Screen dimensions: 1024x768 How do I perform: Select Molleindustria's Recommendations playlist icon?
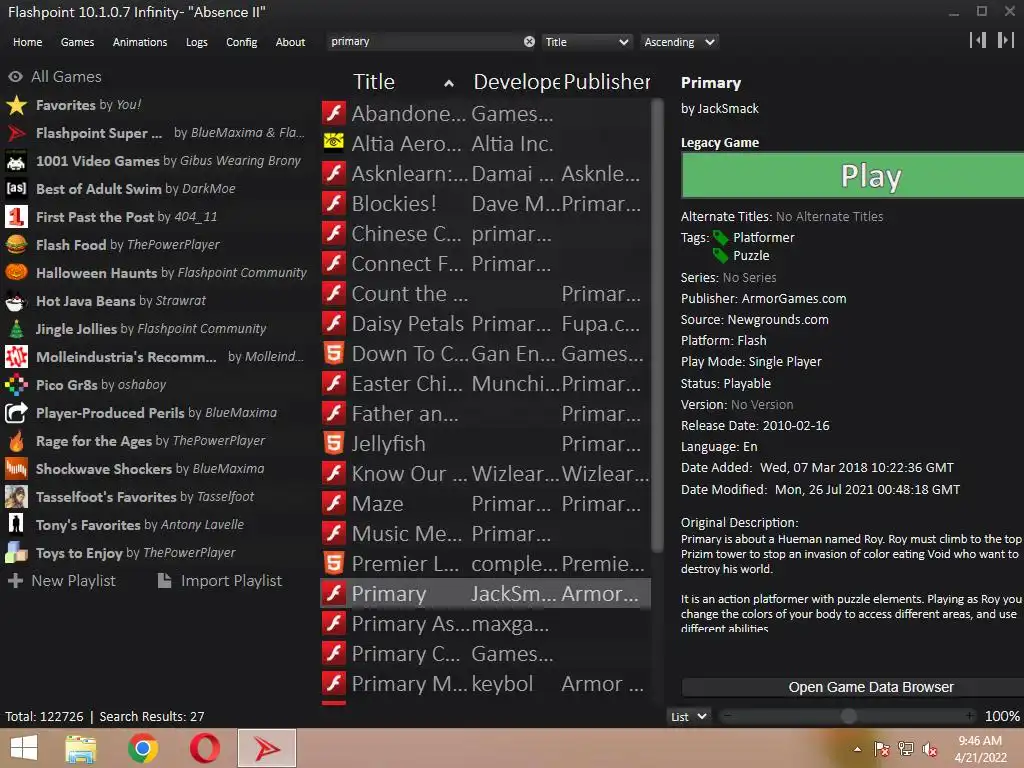[x=16, y=357]
